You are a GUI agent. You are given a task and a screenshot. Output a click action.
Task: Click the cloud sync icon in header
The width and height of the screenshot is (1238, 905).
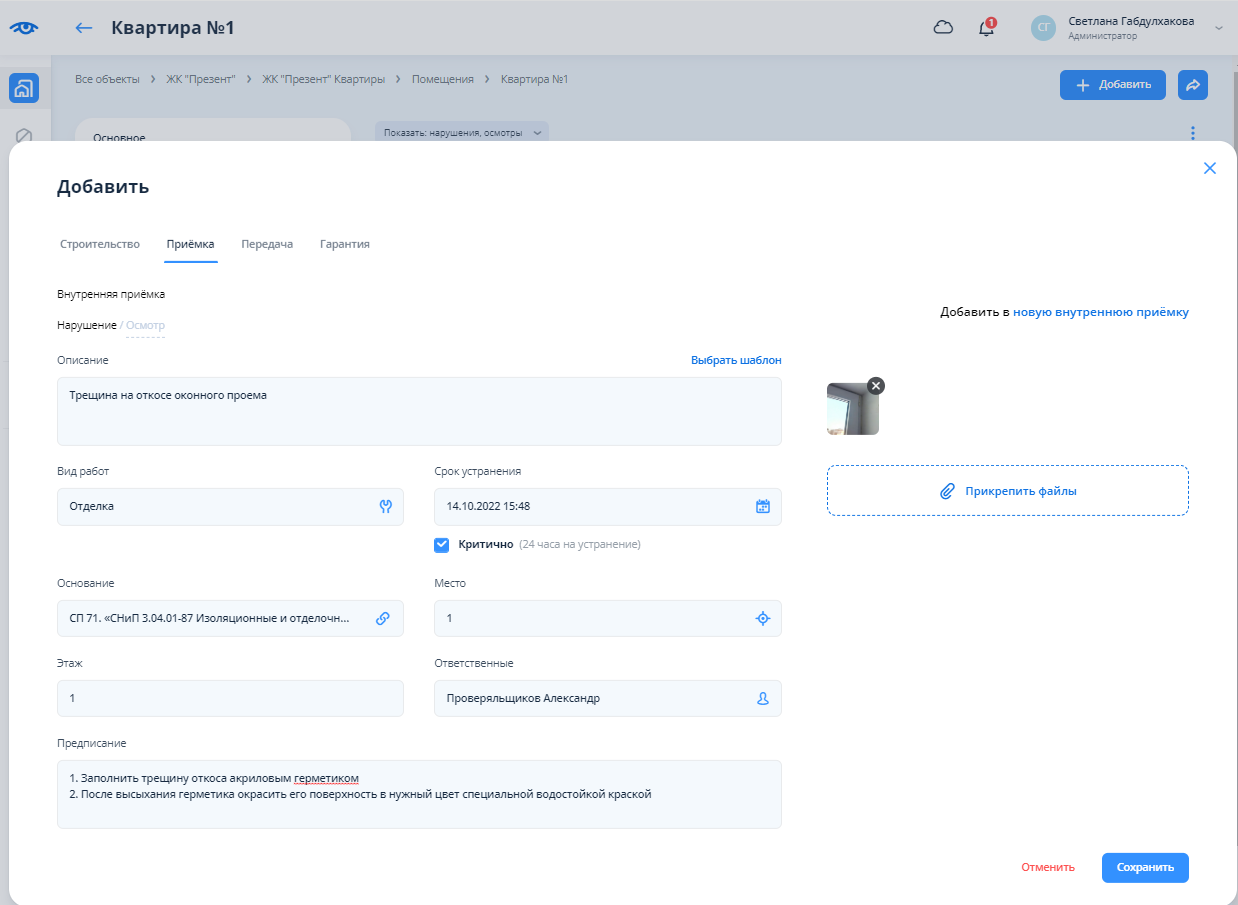(x=943, y=28)
